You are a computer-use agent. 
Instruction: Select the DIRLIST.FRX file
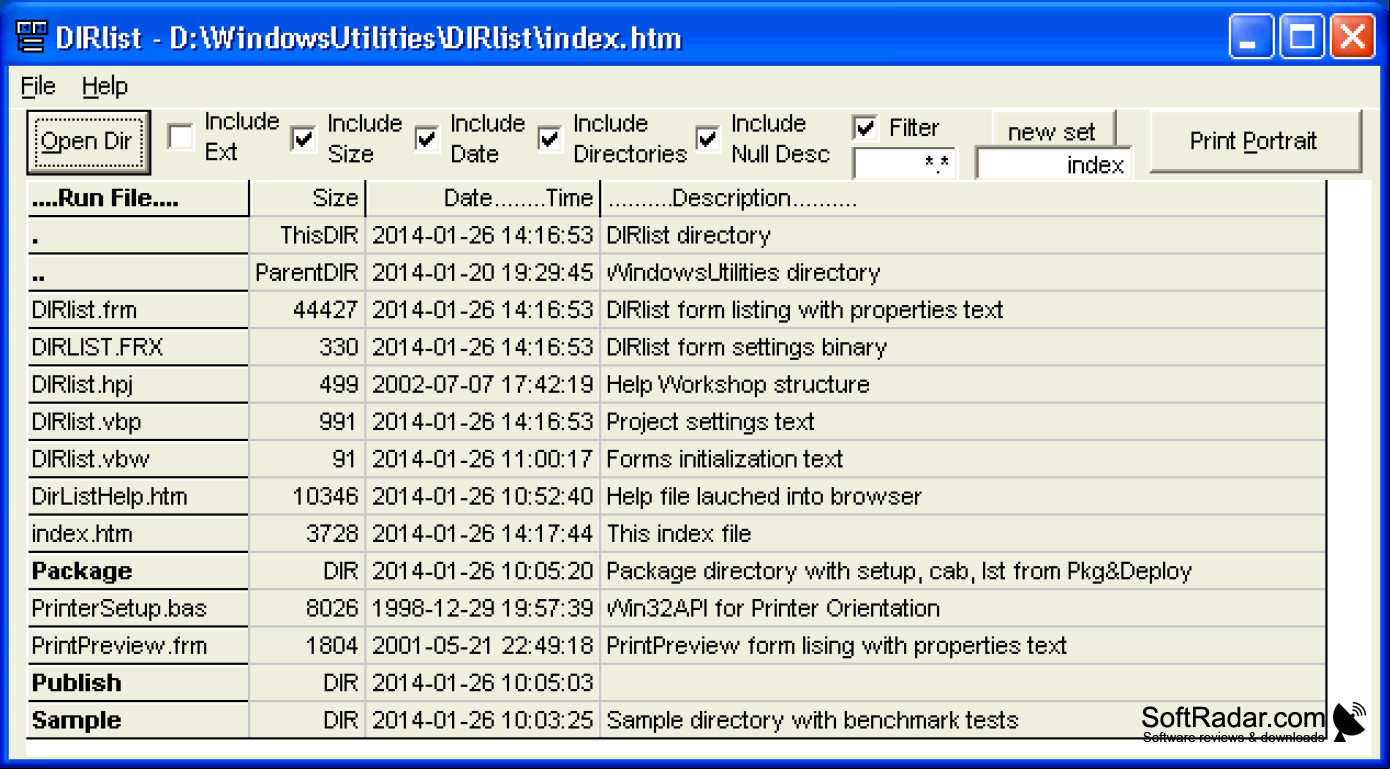138,347
